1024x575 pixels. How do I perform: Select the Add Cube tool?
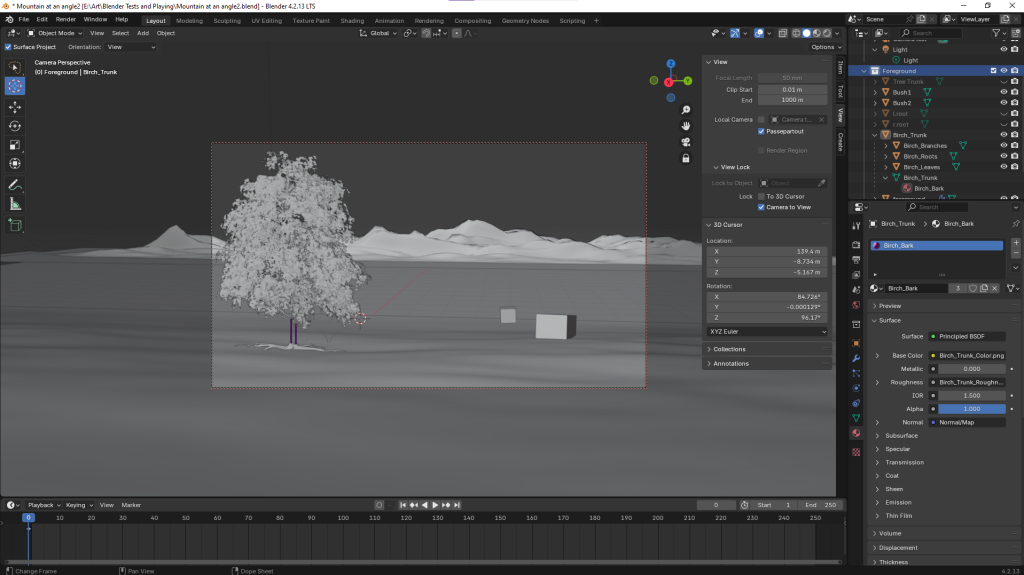(x=15, y=226)
